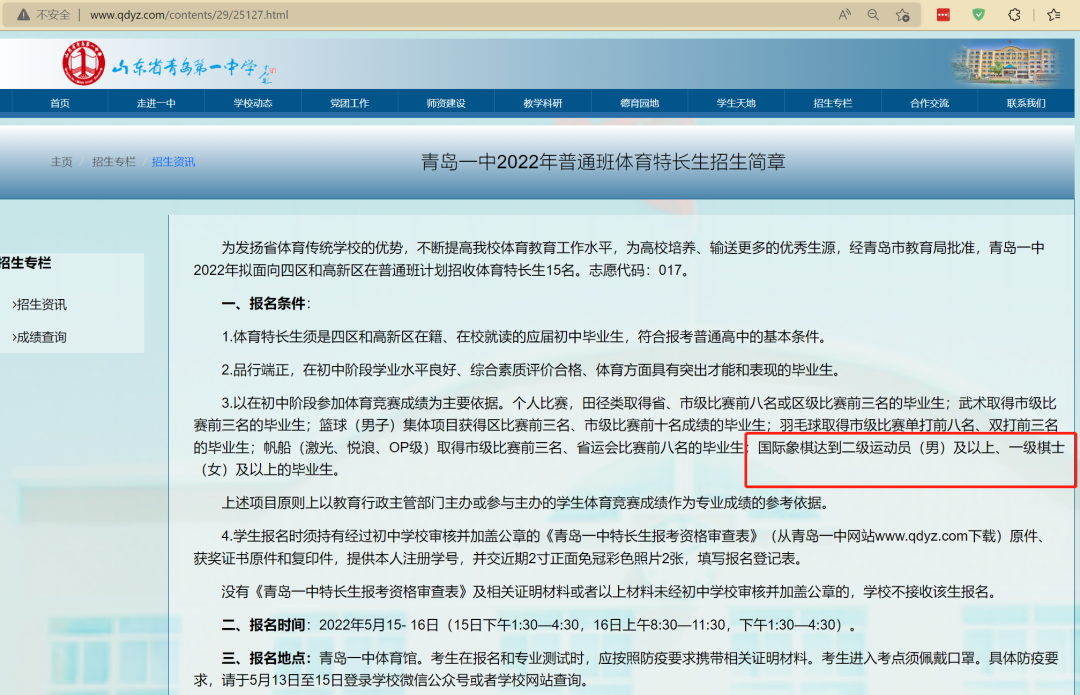Switch to the 教学科研 navigation tab
The image size is (1080, 695).
542,101
